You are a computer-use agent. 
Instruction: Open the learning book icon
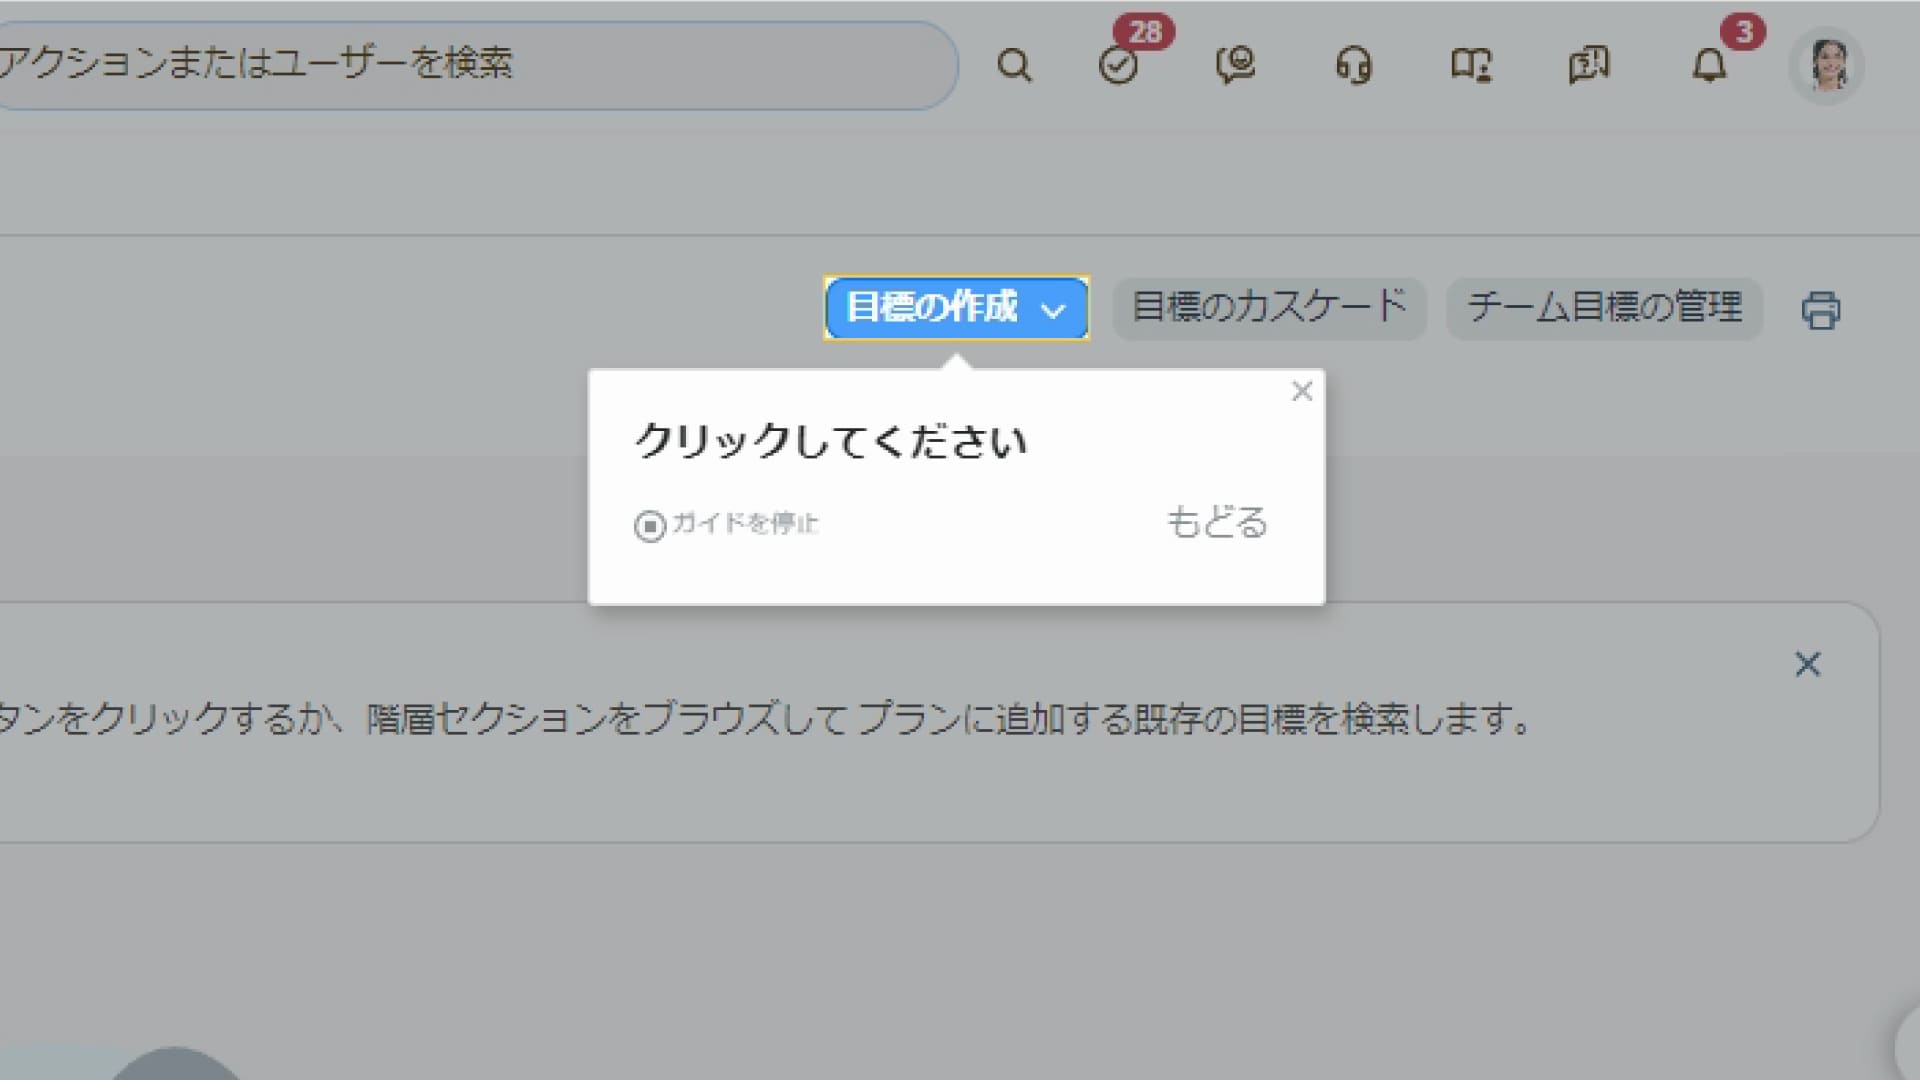coord(1471,66)
